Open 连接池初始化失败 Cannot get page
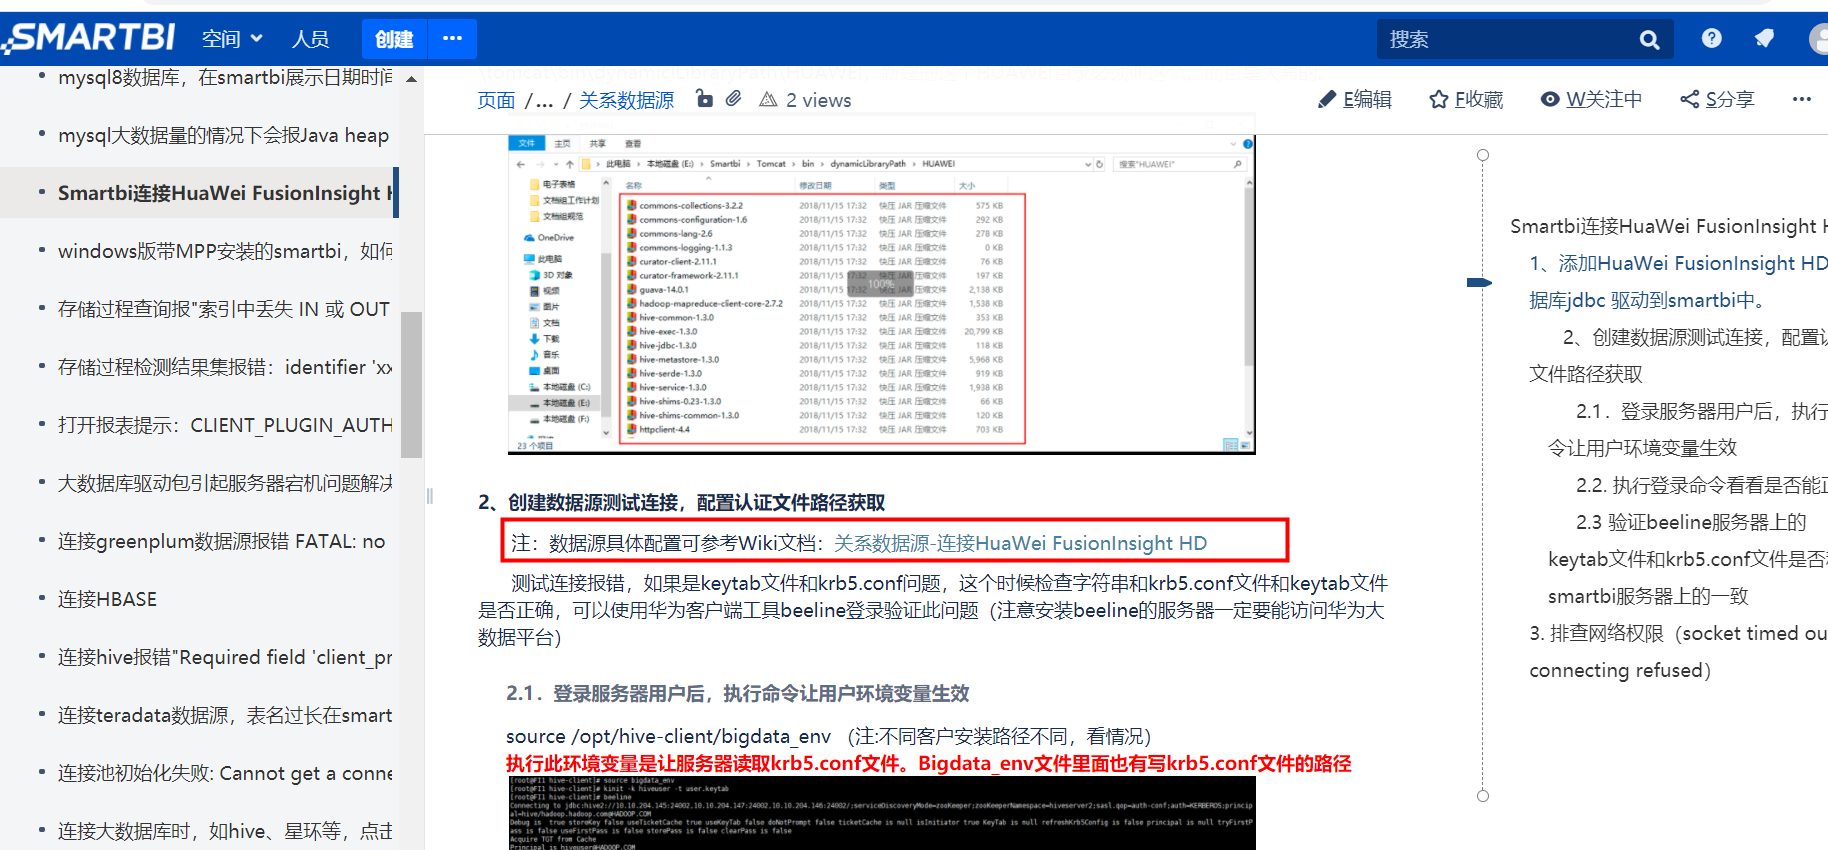This screenshot has height=850, width=1828. tap(225, 773)
